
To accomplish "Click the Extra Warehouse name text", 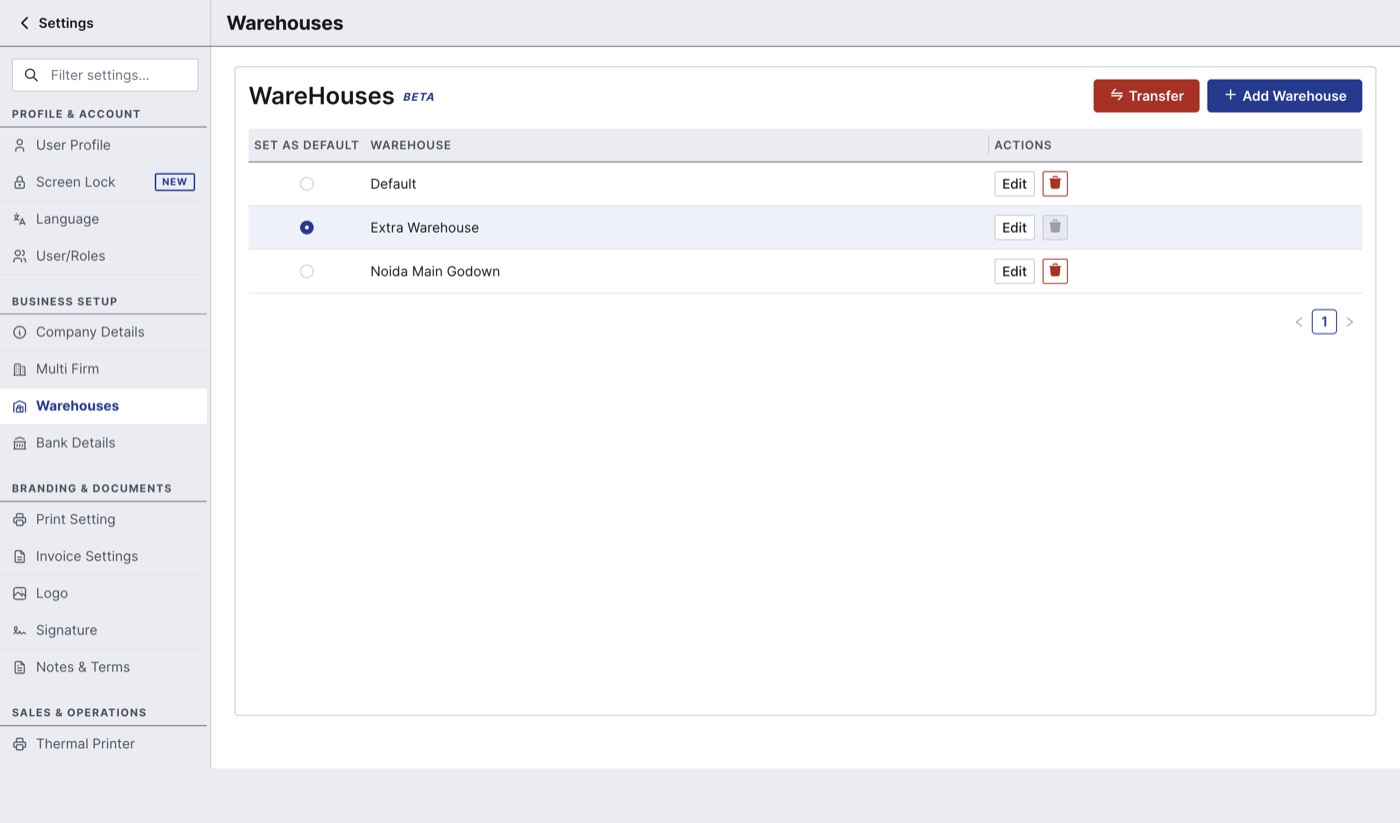I will (x=425, y=228).
